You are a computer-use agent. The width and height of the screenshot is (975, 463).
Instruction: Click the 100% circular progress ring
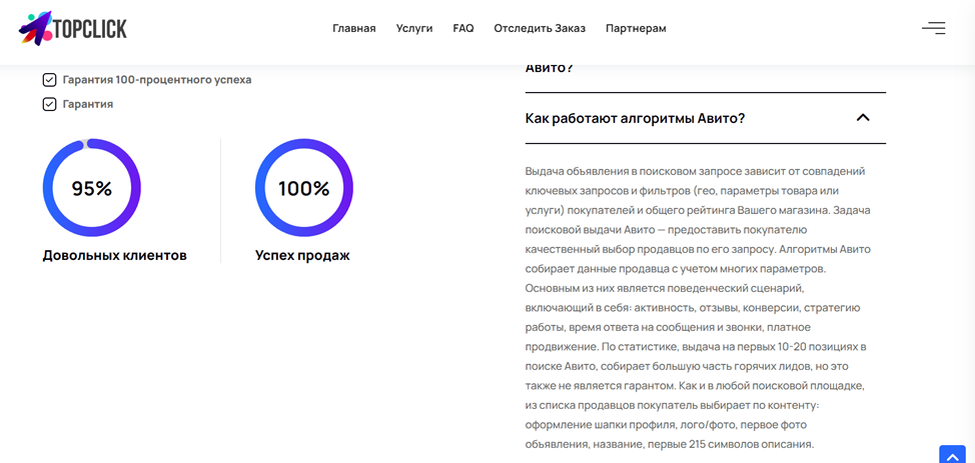(x=304, y=188)
